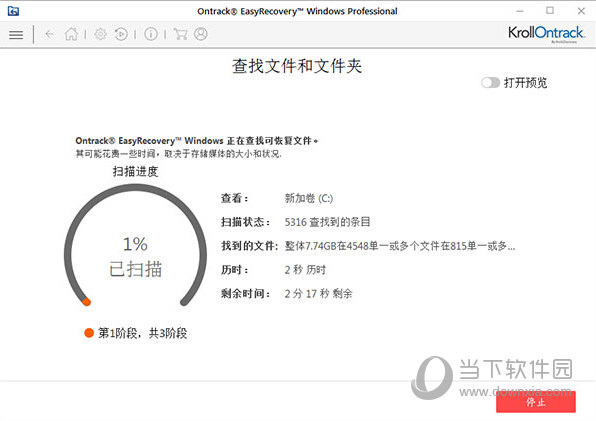The height and width of the screenshot is (421, 596).
Task: Minimize the EasyRecovery window
Action: click(520, 11)
